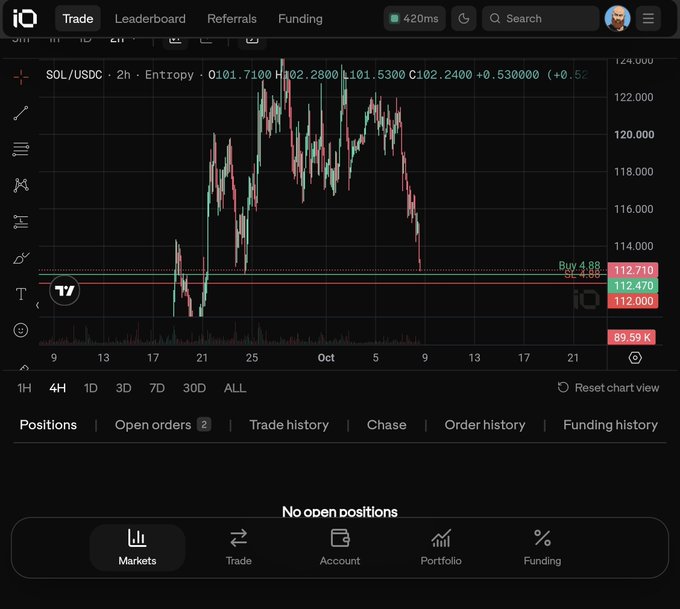Image resolution: width=680 pixels, height=609 pixels.
Task: Open the Referrals page
Action: (232, 19)
